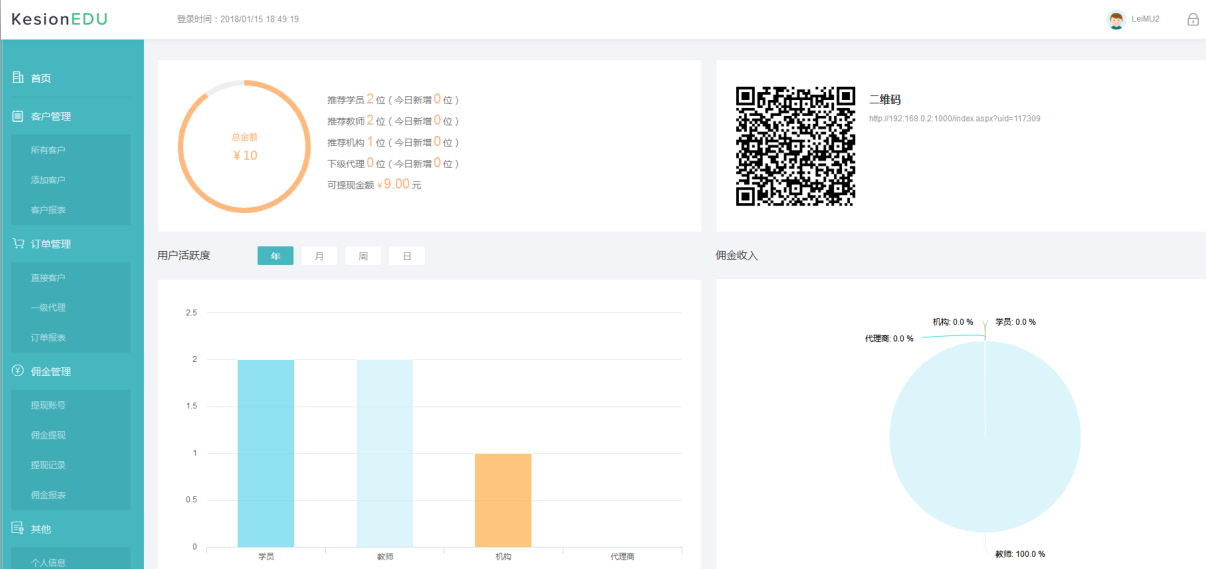Click the 客户管理 section icon

point(18,116)
